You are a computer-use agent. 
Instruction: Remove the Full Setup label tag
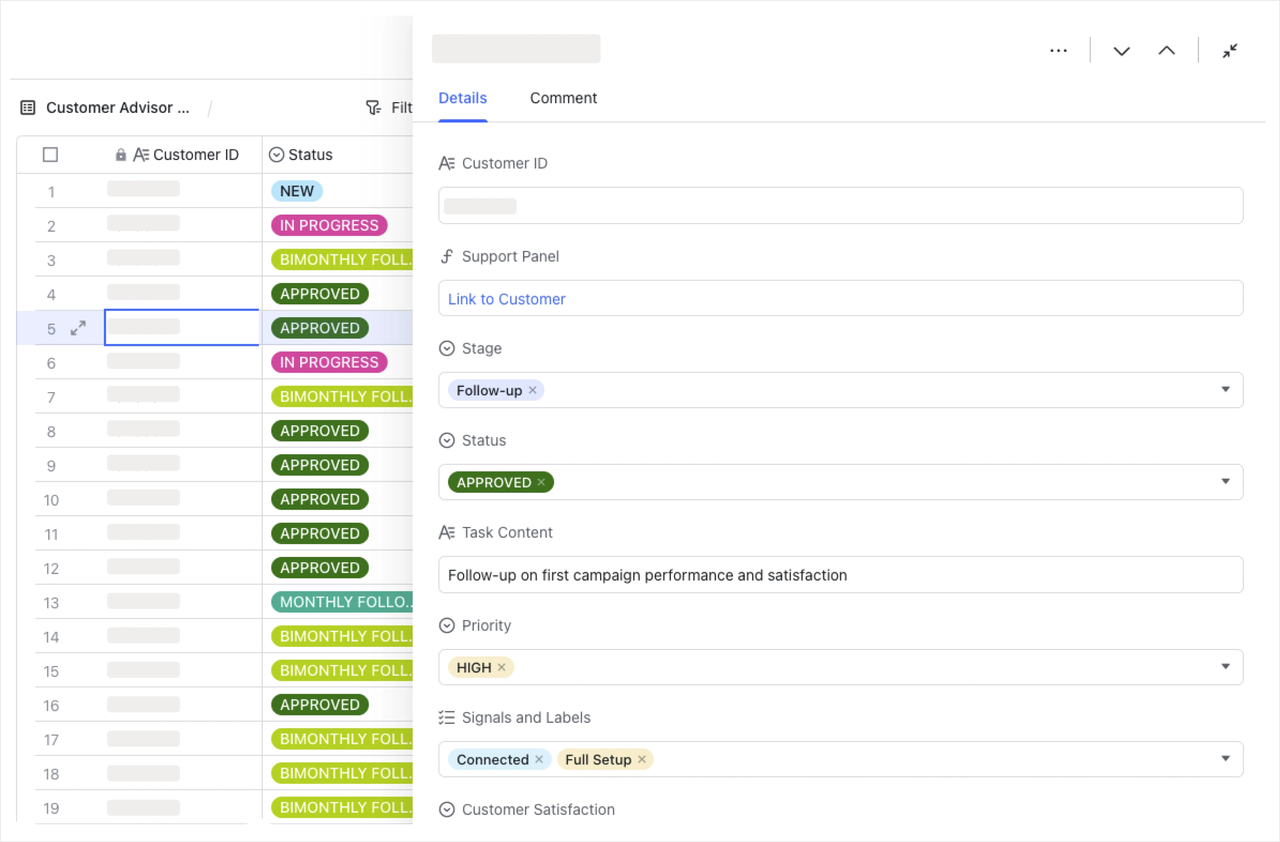click(642, 760)
